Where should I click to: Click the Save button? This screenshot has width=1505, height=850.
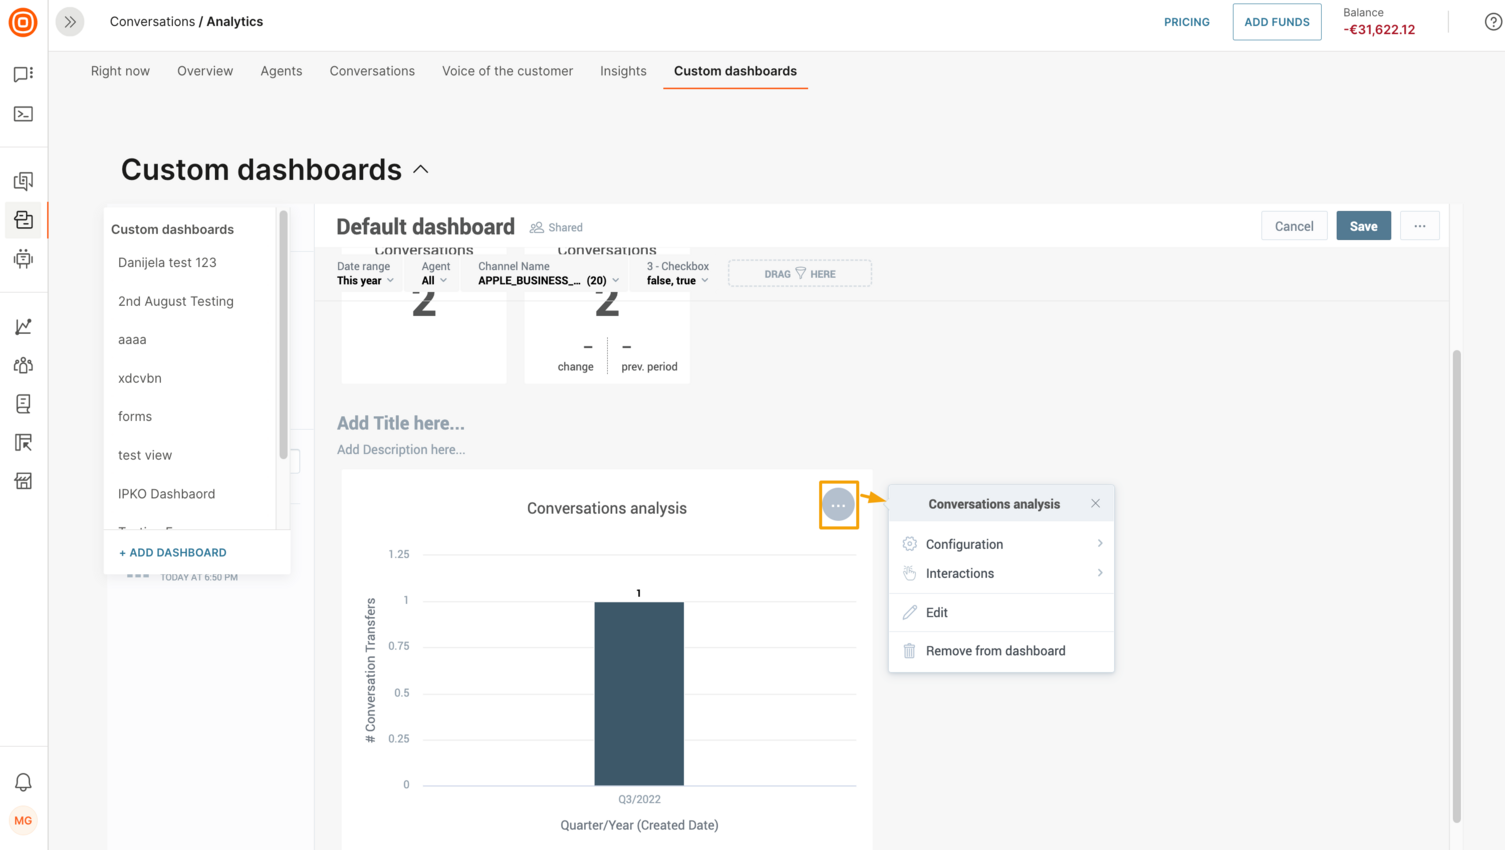pos(1363,225)
